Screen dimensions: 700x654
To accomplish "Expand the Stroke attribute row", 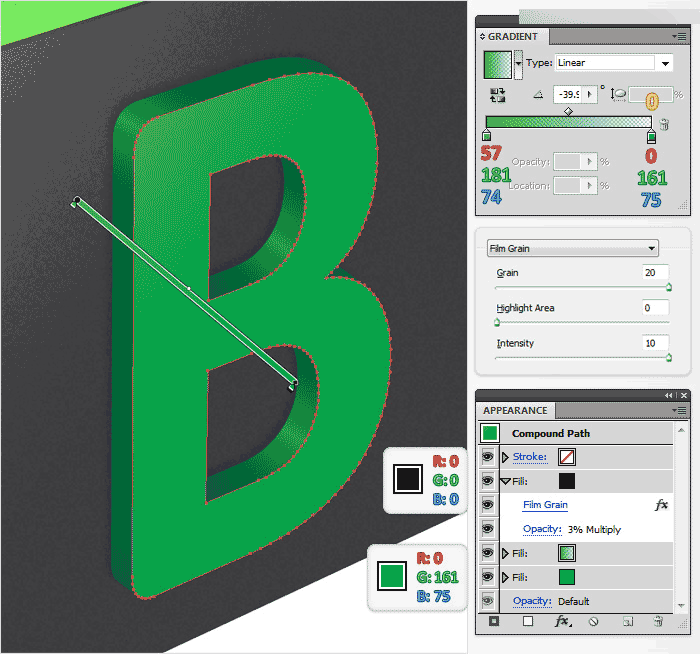I will 505,457.
